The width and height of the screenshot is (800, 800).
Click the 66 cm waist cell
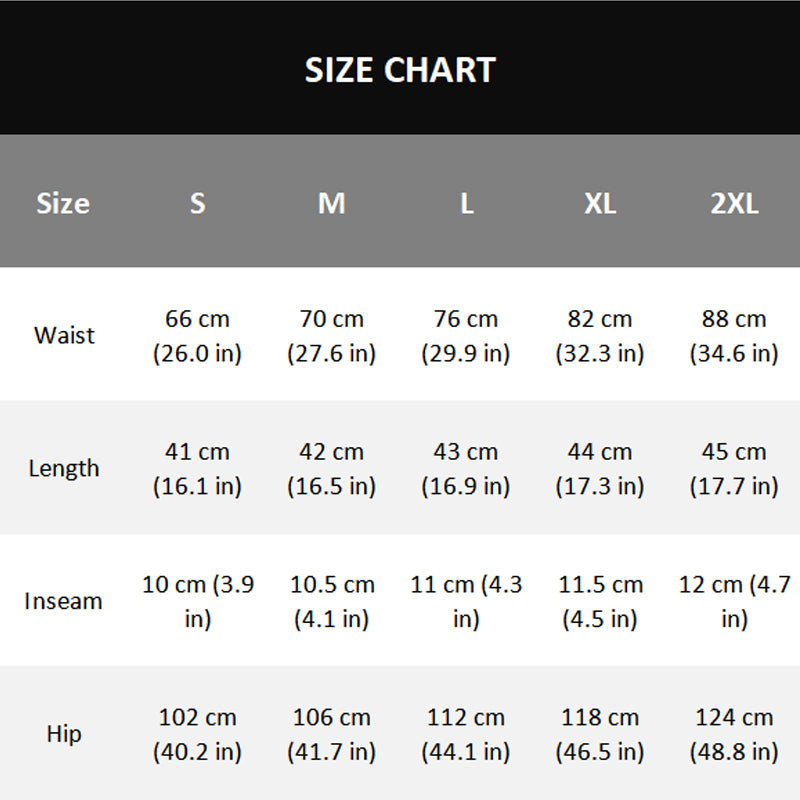tap(197, 336)
